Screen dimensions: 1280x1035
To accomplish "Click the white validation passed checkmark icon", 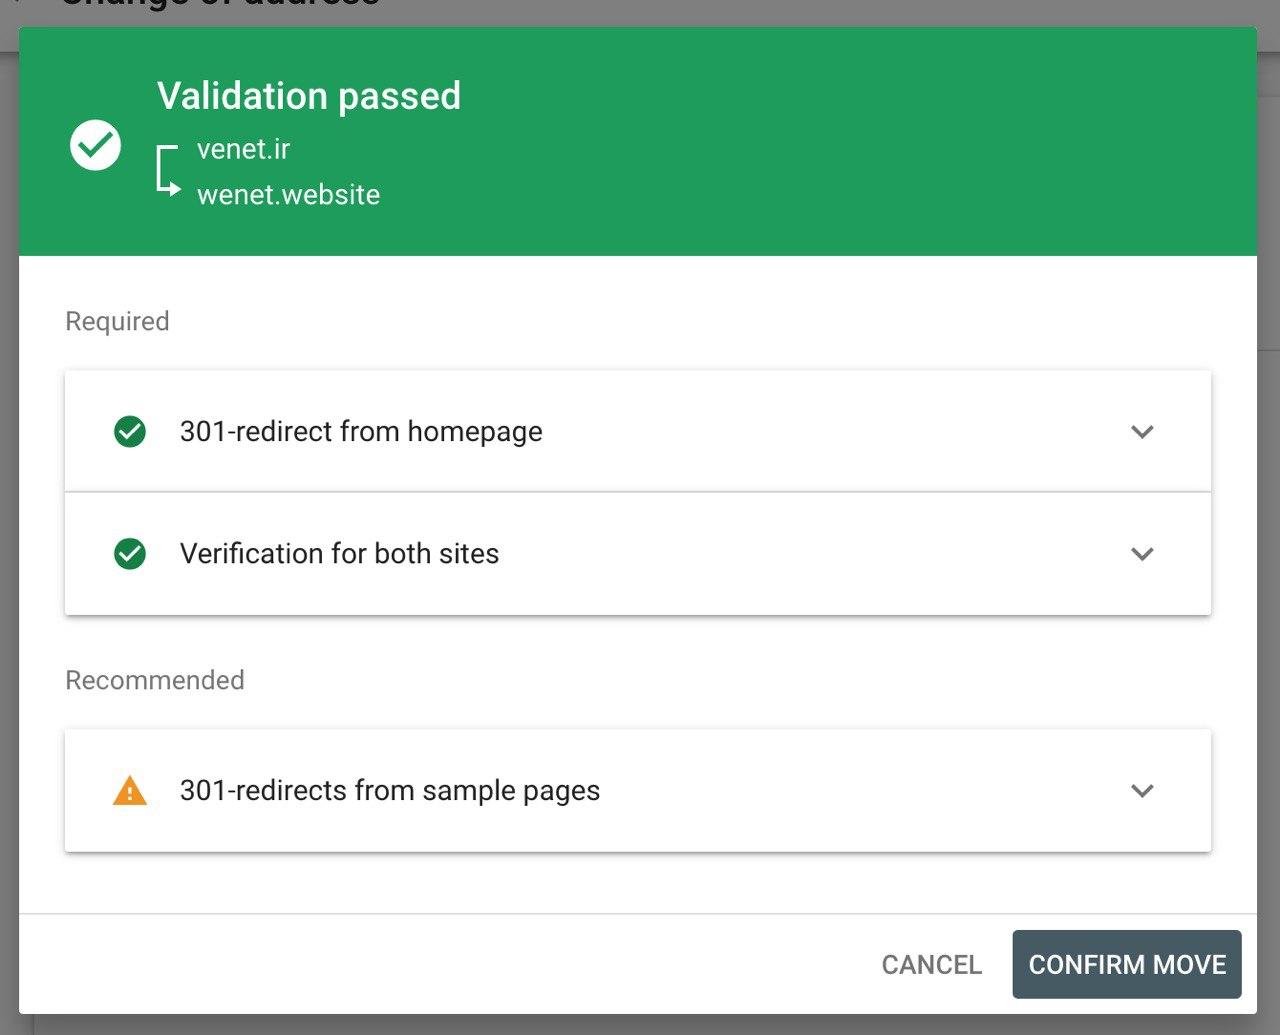I will click(96, 146).
